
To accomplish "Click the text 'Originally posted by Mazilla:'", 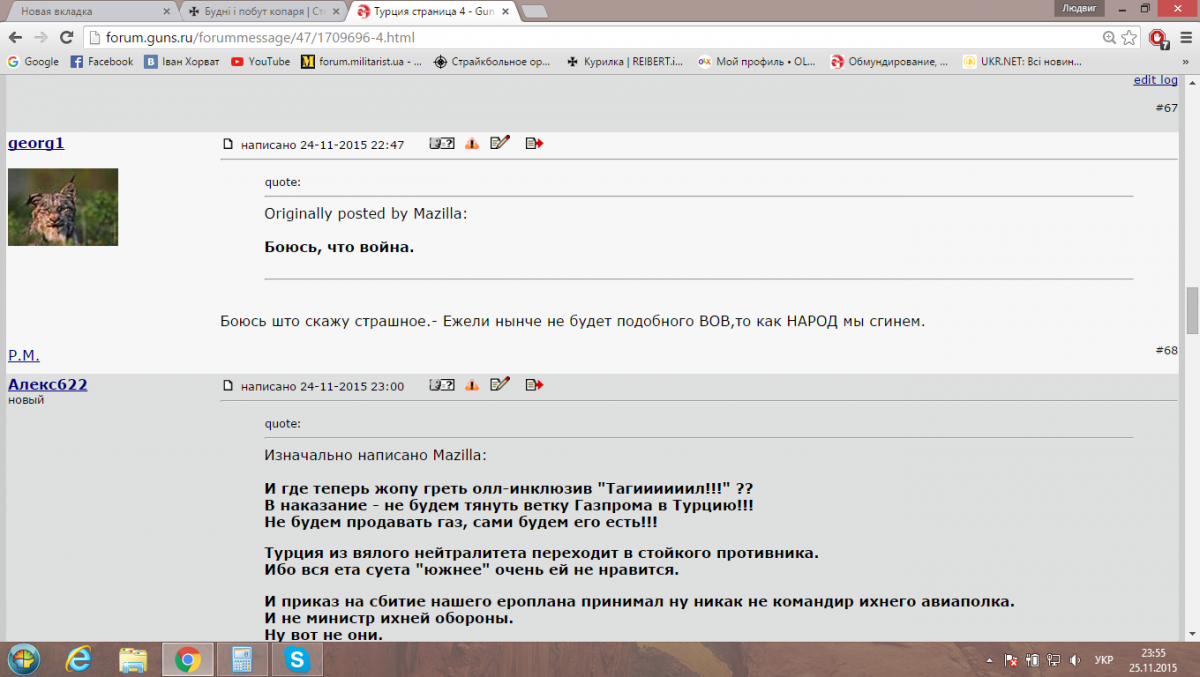I will coord(365,213).
